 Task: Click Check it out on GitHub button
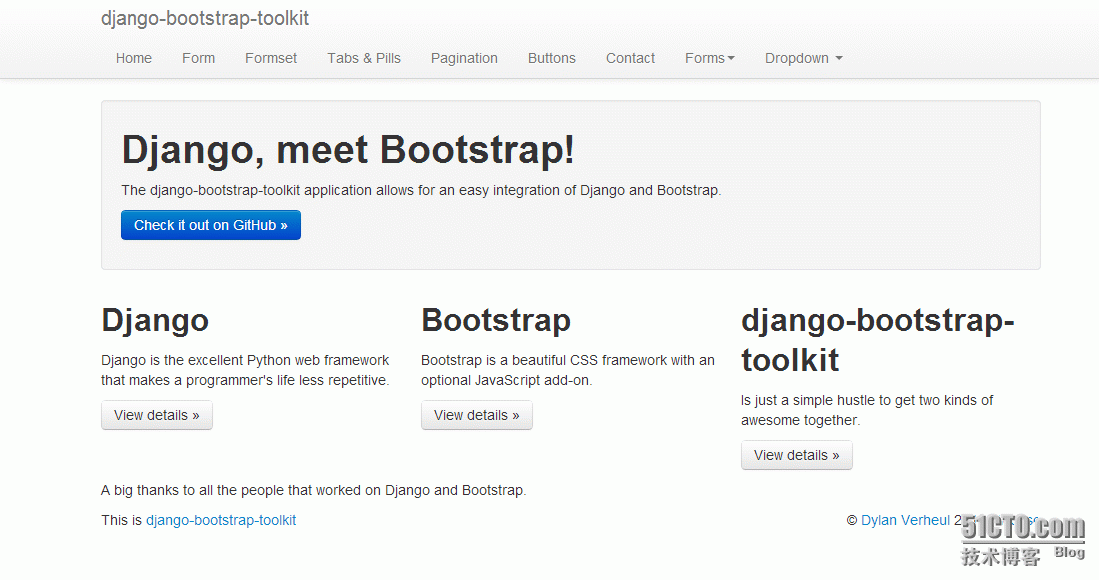(211, 225)
